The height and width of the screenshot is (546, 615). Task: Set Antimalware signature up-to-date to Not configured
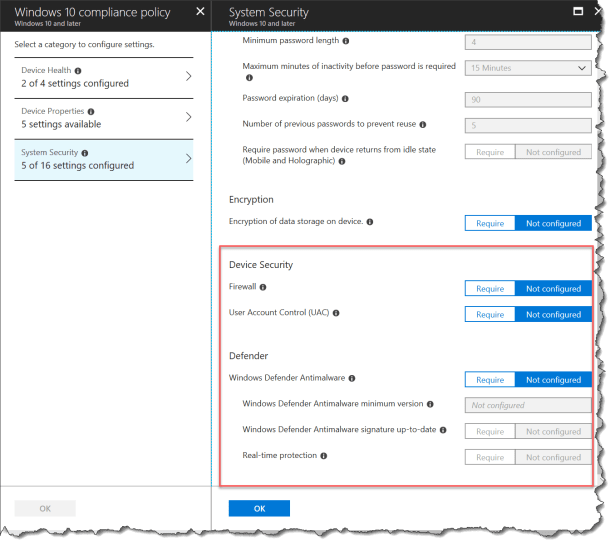553,431
